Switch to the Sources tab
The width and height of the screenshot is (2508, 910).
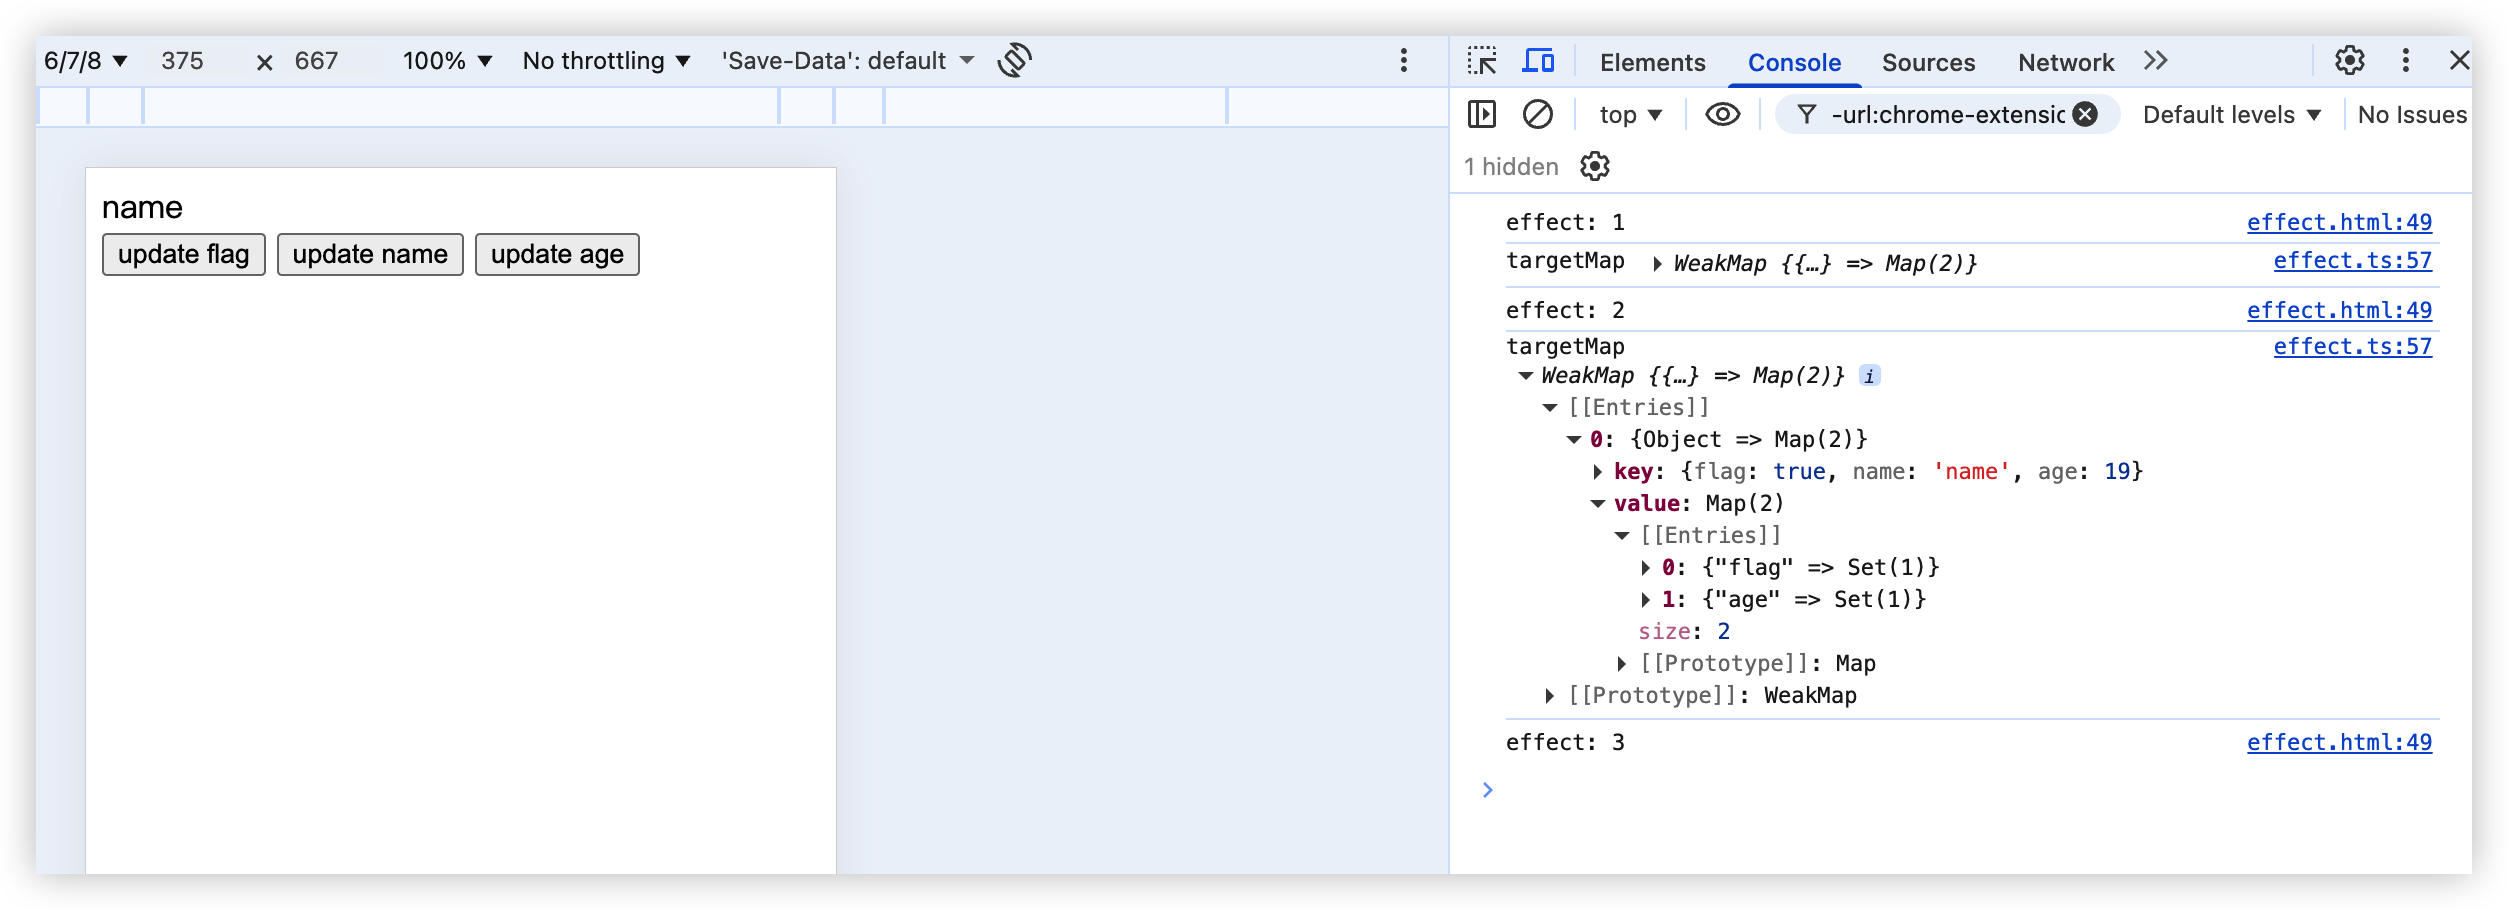[x=1928, y=62]
